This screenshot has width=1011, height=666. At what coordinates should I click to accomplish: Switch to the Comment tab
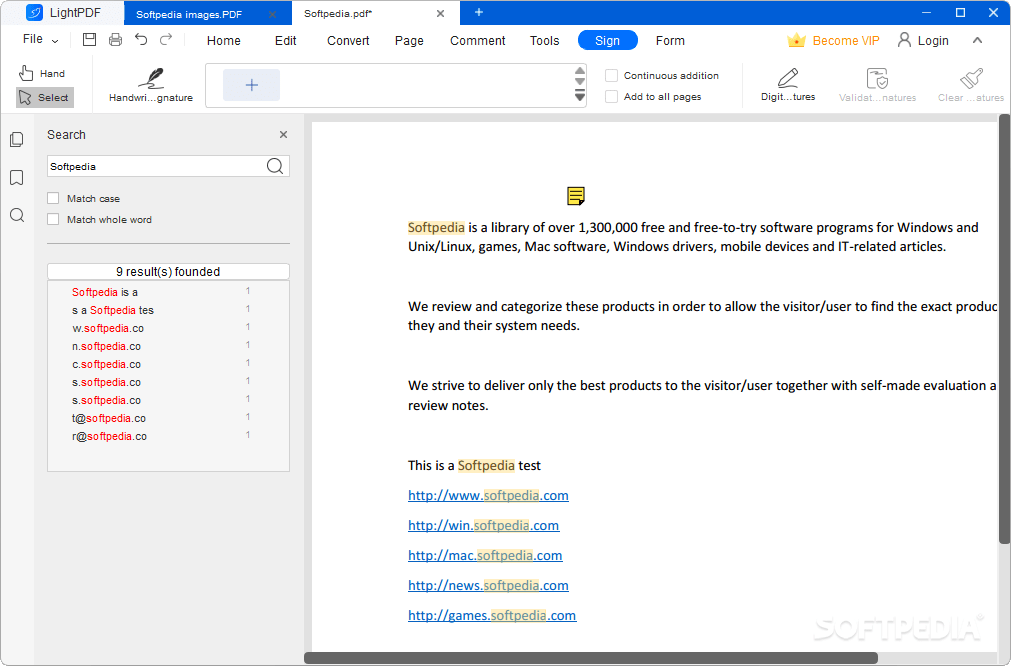(x=477, y=41)
